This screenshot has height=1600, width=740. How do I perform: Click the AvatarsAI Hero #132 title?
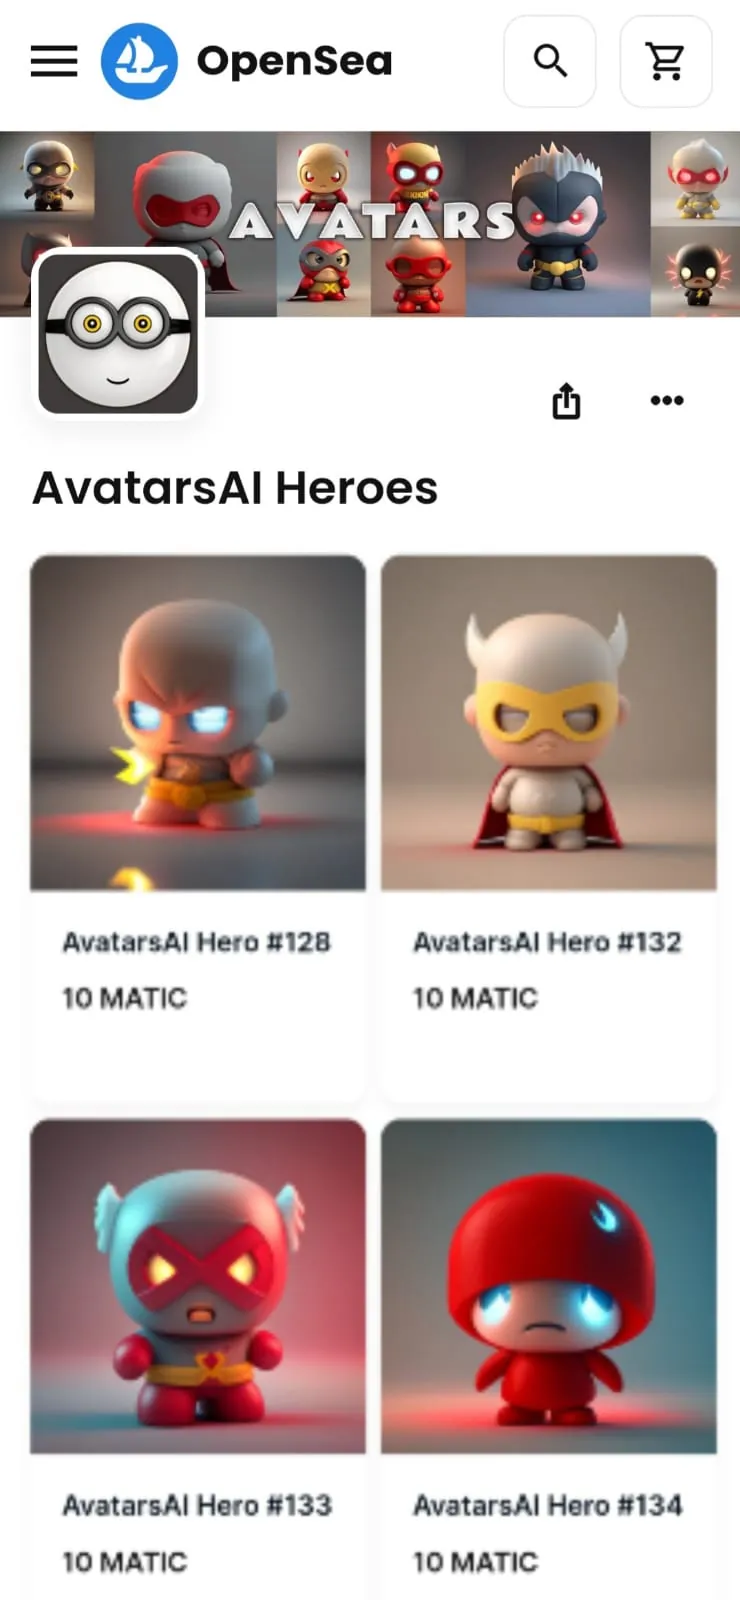point(547,942)
